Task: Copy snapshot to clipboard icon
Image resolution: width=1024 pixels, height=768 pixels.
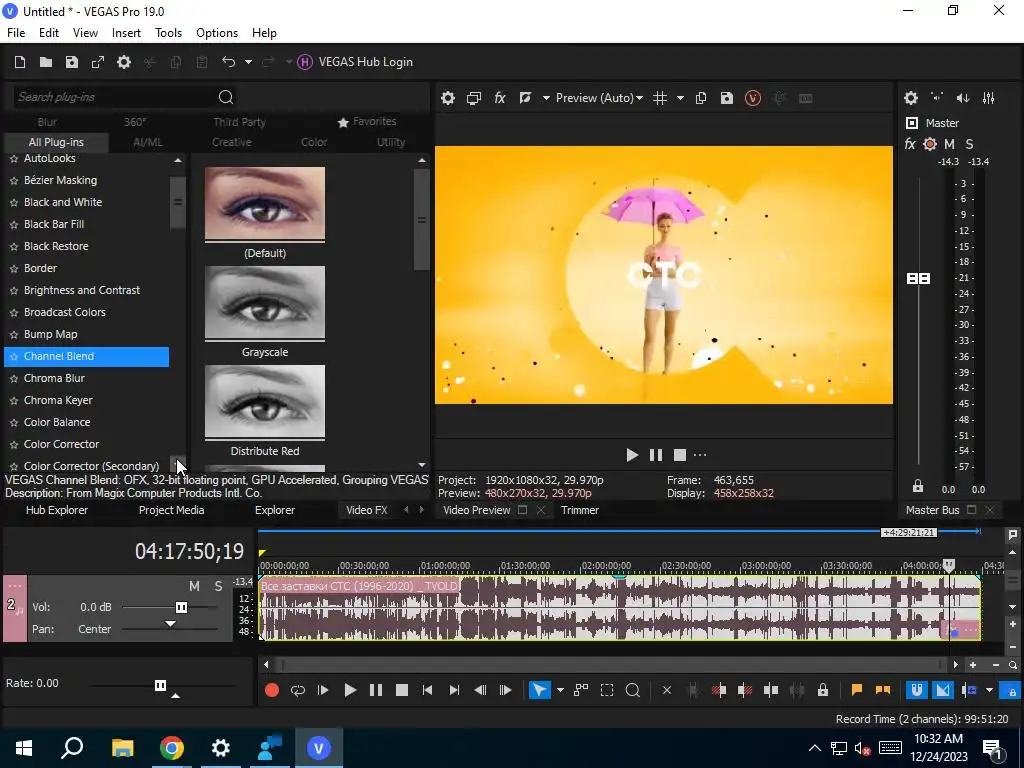Action: pyautogui.click(x=701, y=98)
